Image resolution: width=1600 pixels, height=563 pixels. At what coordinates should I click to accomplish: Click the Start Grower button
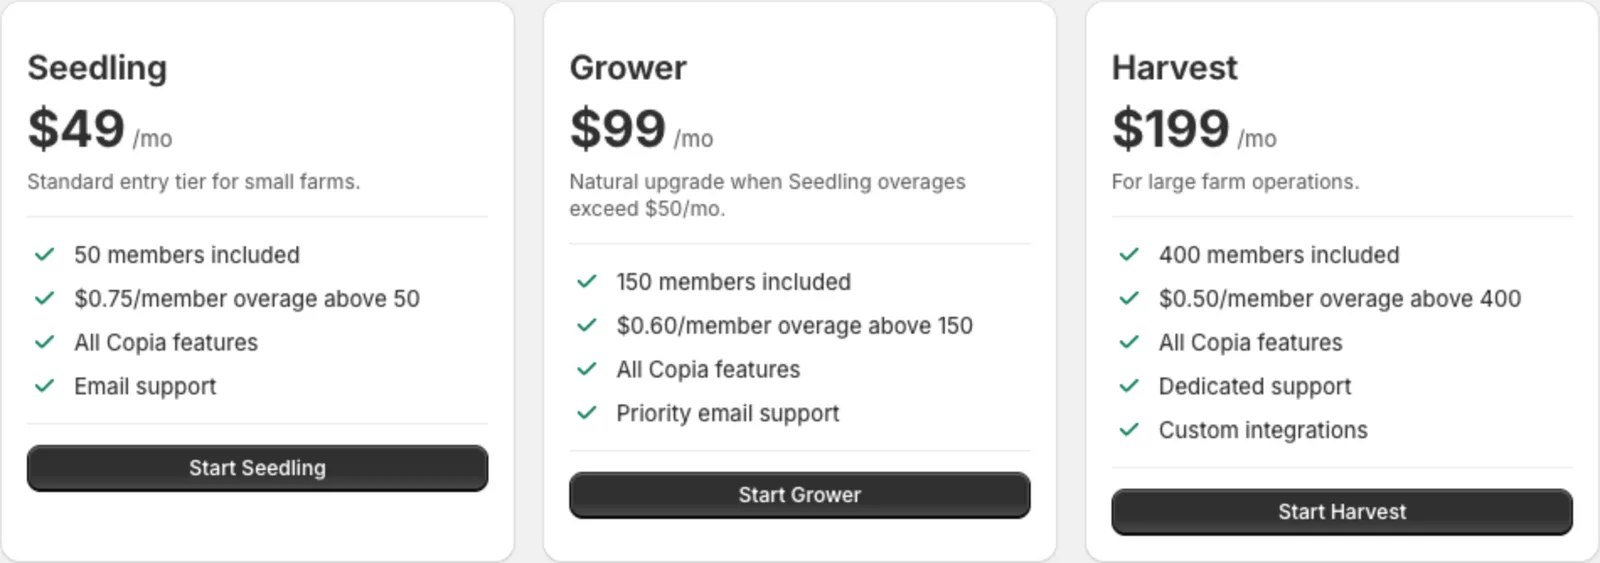point(799,495)
